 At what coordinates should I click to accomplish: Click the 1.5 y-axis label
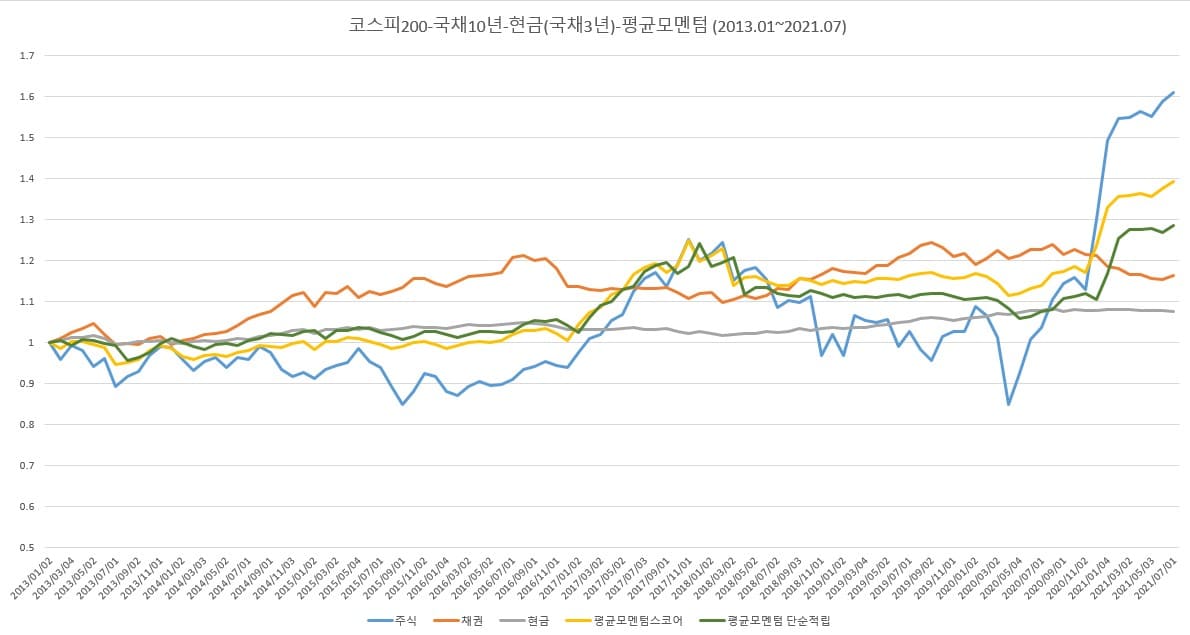(x=27, y=137)
